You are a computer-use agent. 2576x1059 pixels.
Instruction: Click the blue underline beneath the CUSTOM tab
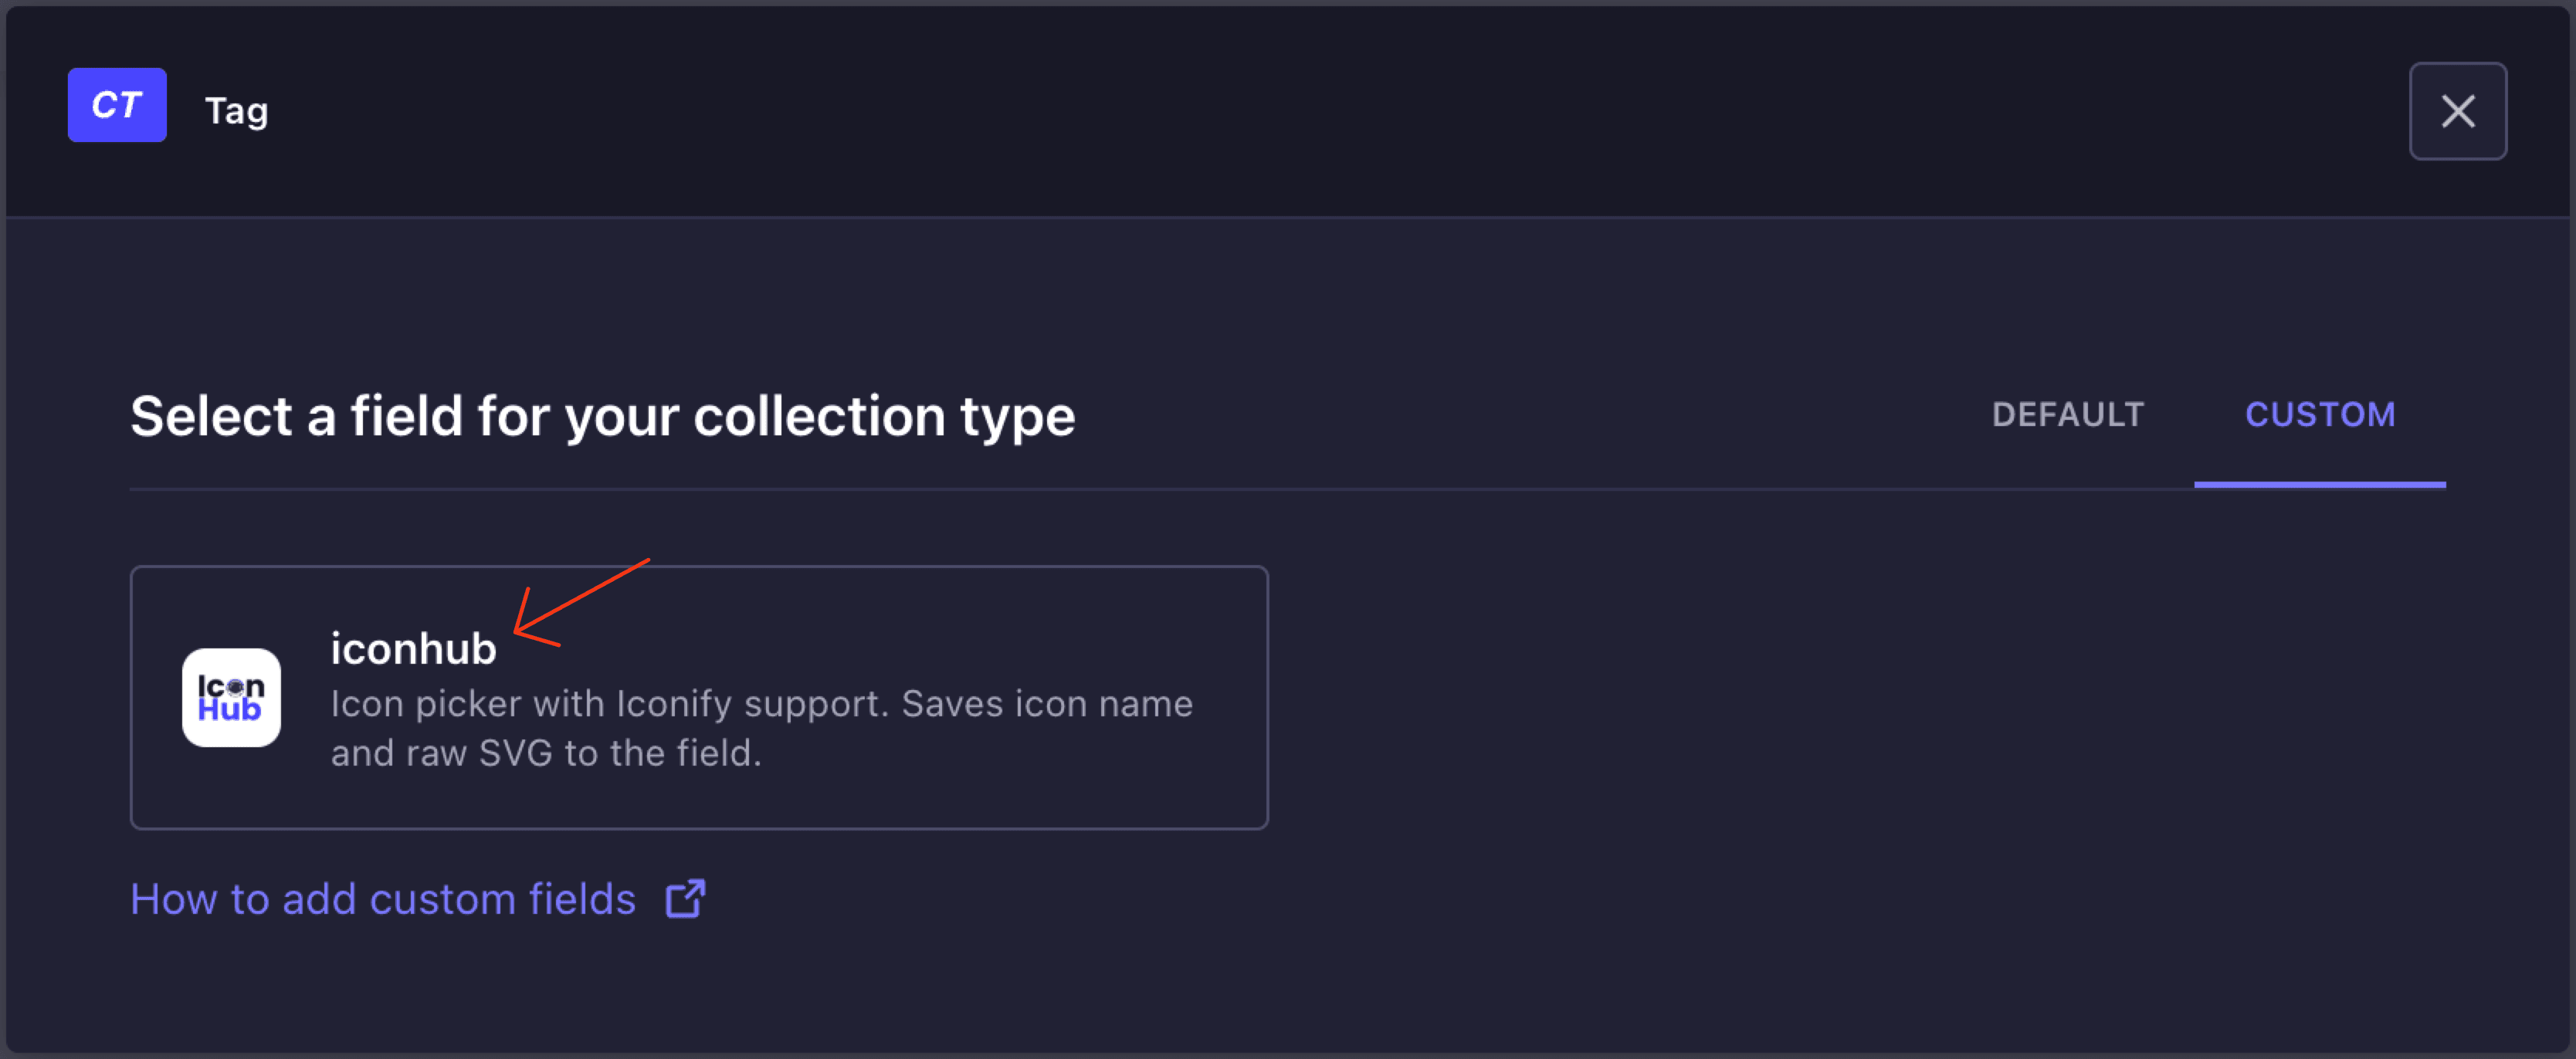click(x=2320, y=485)
